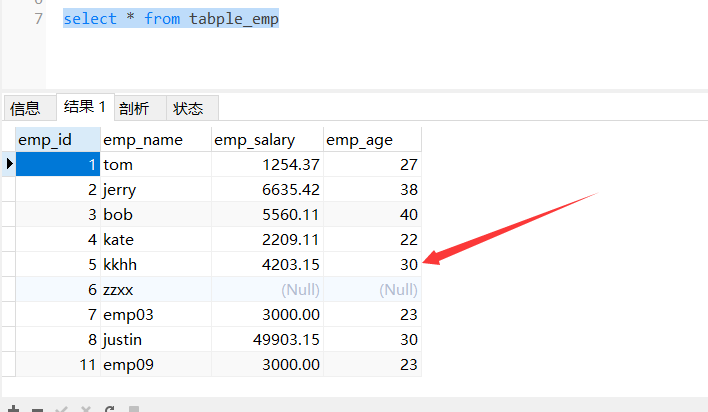
Task: Select the emp_age column header
Action: tap(372, 139)
